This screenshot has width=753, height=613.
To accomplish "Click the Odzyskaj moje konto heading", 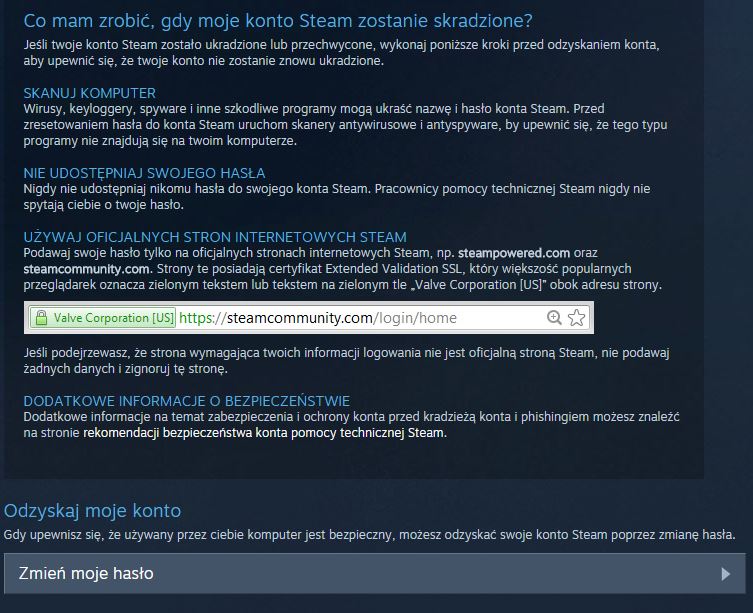I will coord(93,511).
